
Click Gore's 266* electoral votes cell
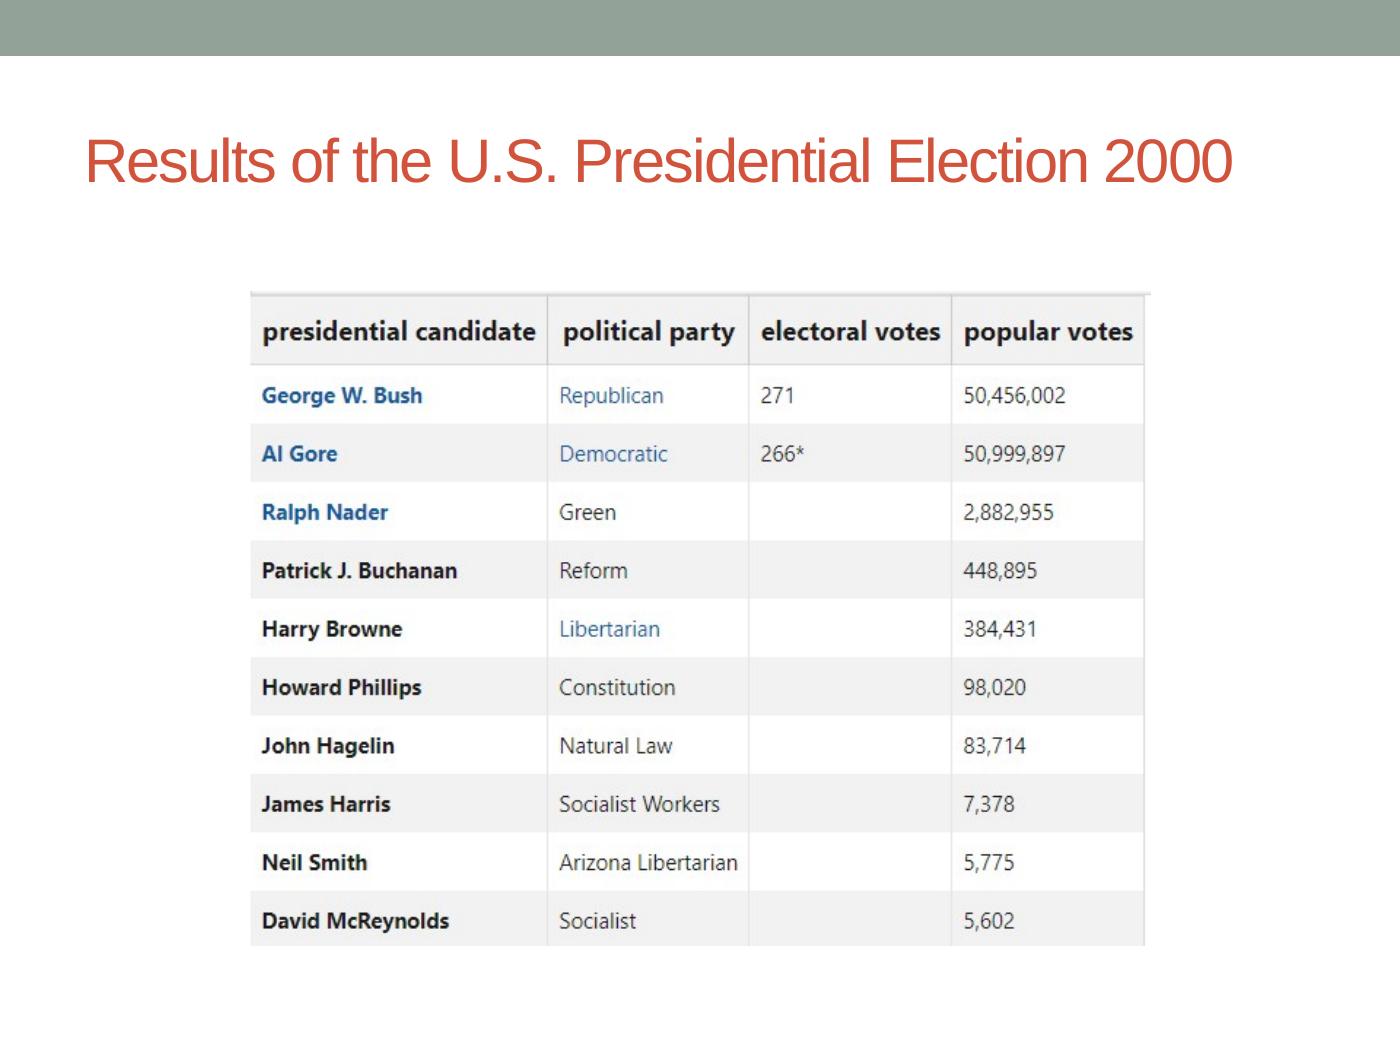(782, 454)
